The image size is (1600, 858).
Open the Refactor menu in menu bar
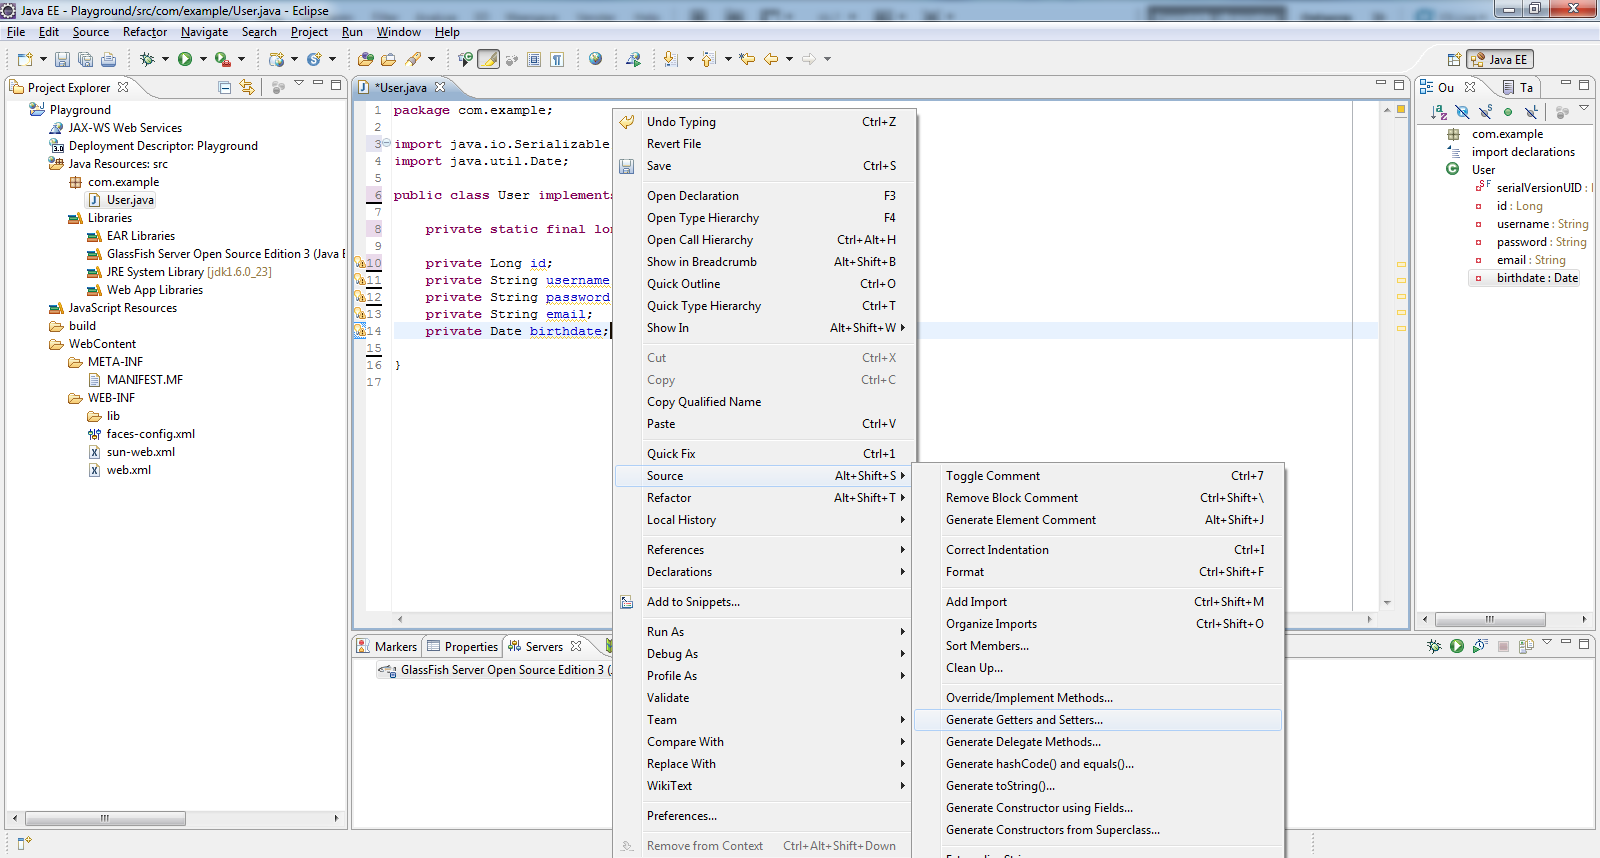click(145, 32)
